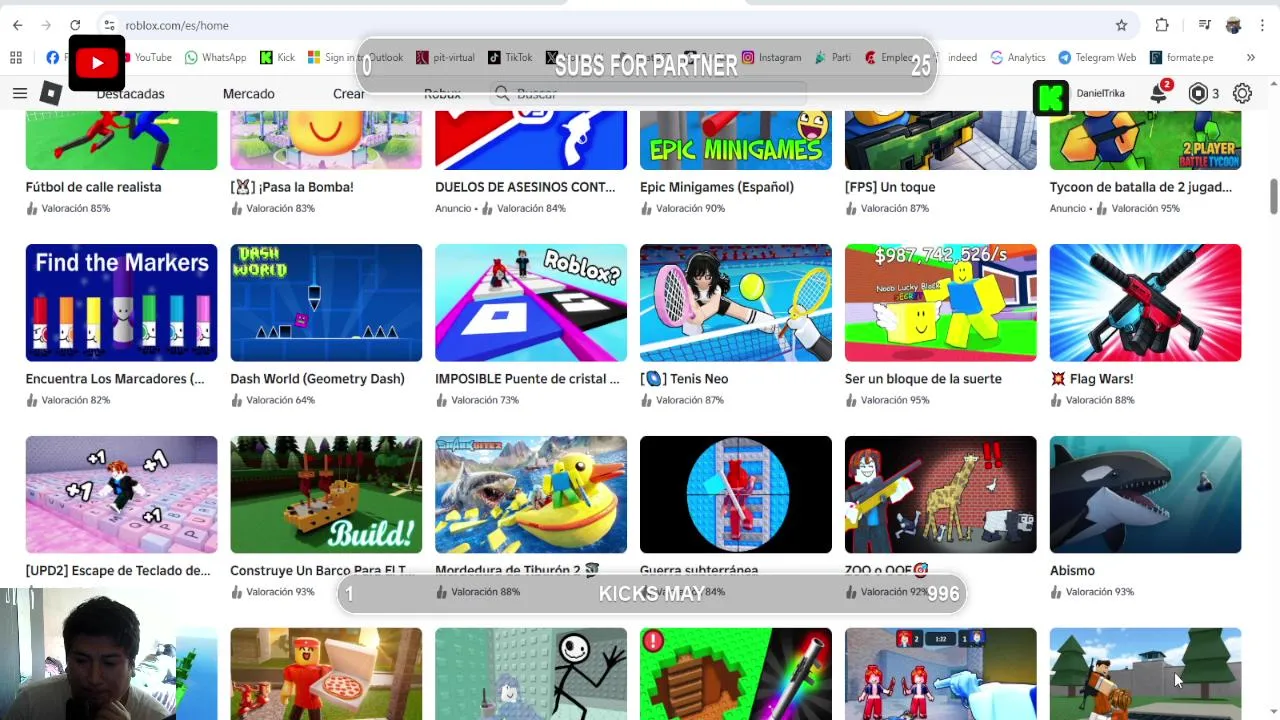The width and height of the screenshot is (1280, 720).
Task: Open Roblox notifications bell
Action: (x=1158, y=93)
